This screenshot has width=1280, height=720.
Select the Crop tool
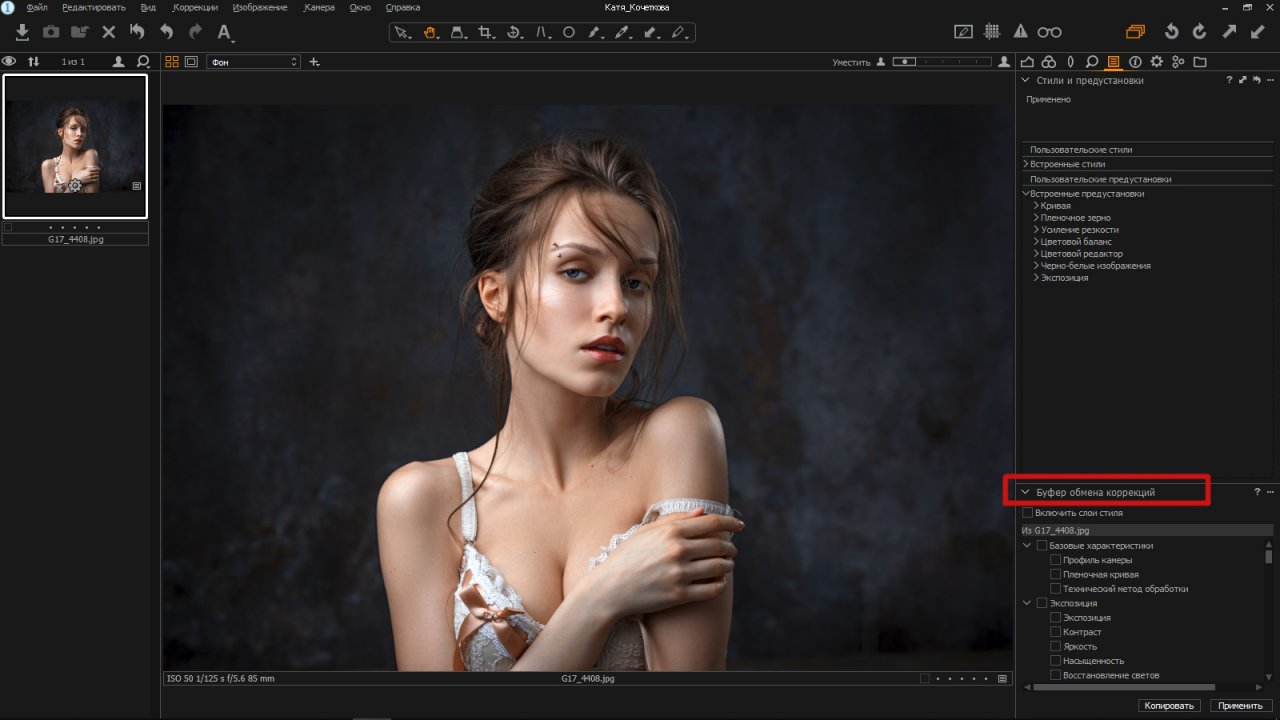click(486, 32)
